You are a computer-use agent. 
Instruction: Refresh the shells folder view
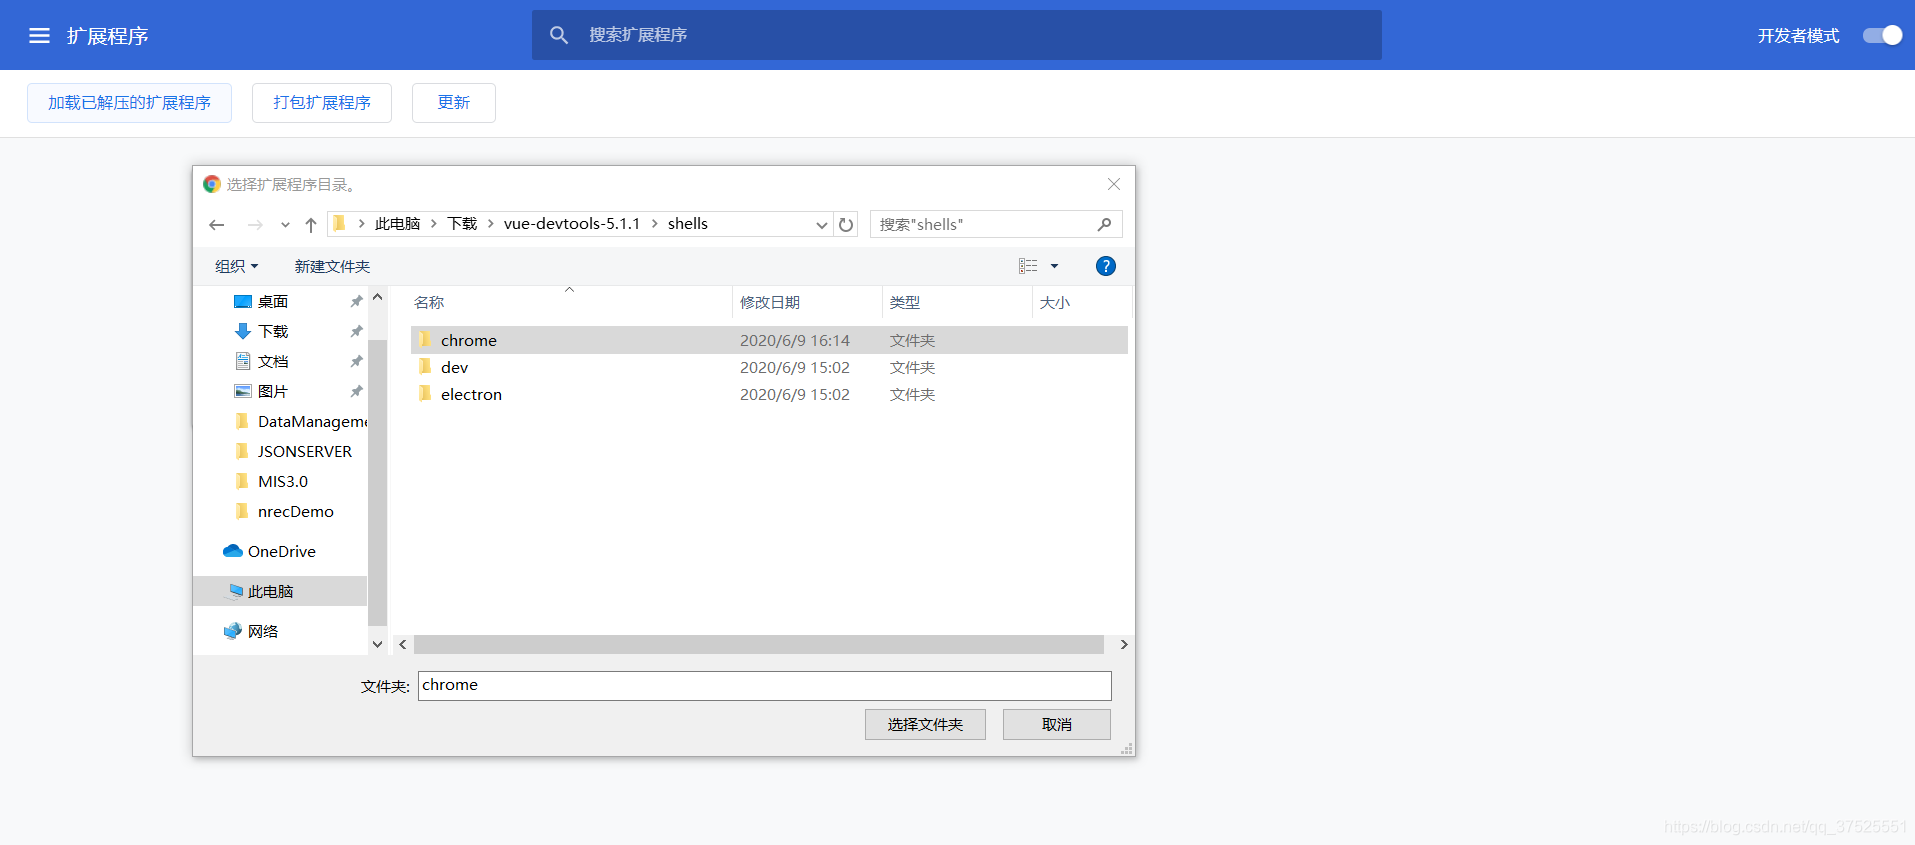846,225
